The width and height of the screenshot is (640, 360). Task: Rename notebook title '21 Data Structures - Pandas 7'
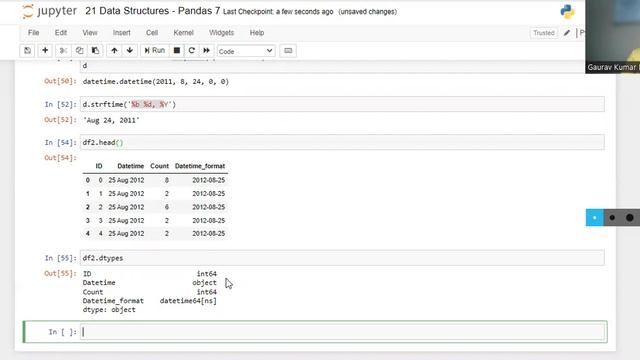pos(152,11)
